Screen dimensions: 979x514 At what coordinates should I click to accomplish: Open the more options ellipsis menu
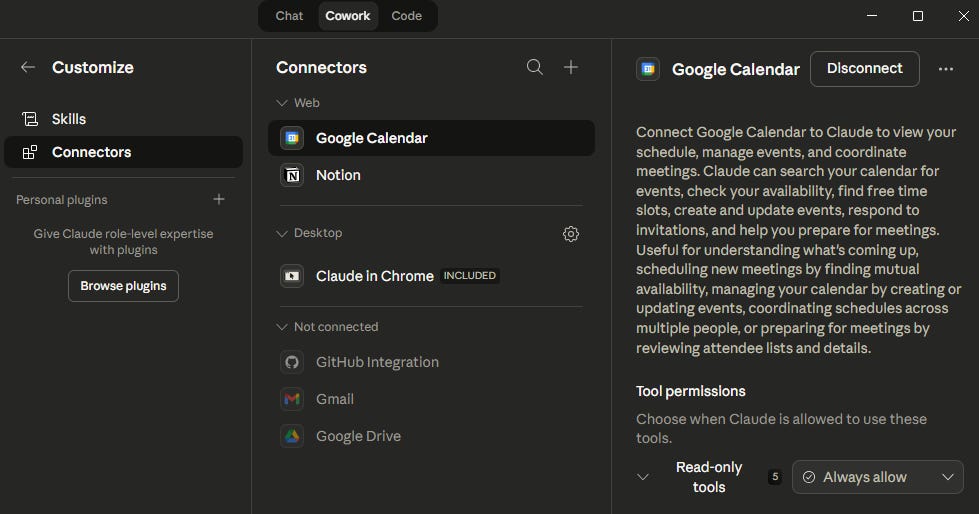pos(946,69)
